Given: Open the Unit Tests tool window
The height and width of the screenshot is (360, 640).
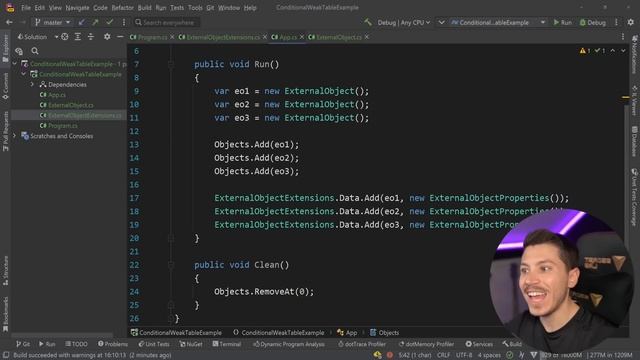Looking at the screenshot, I should 154,344.
